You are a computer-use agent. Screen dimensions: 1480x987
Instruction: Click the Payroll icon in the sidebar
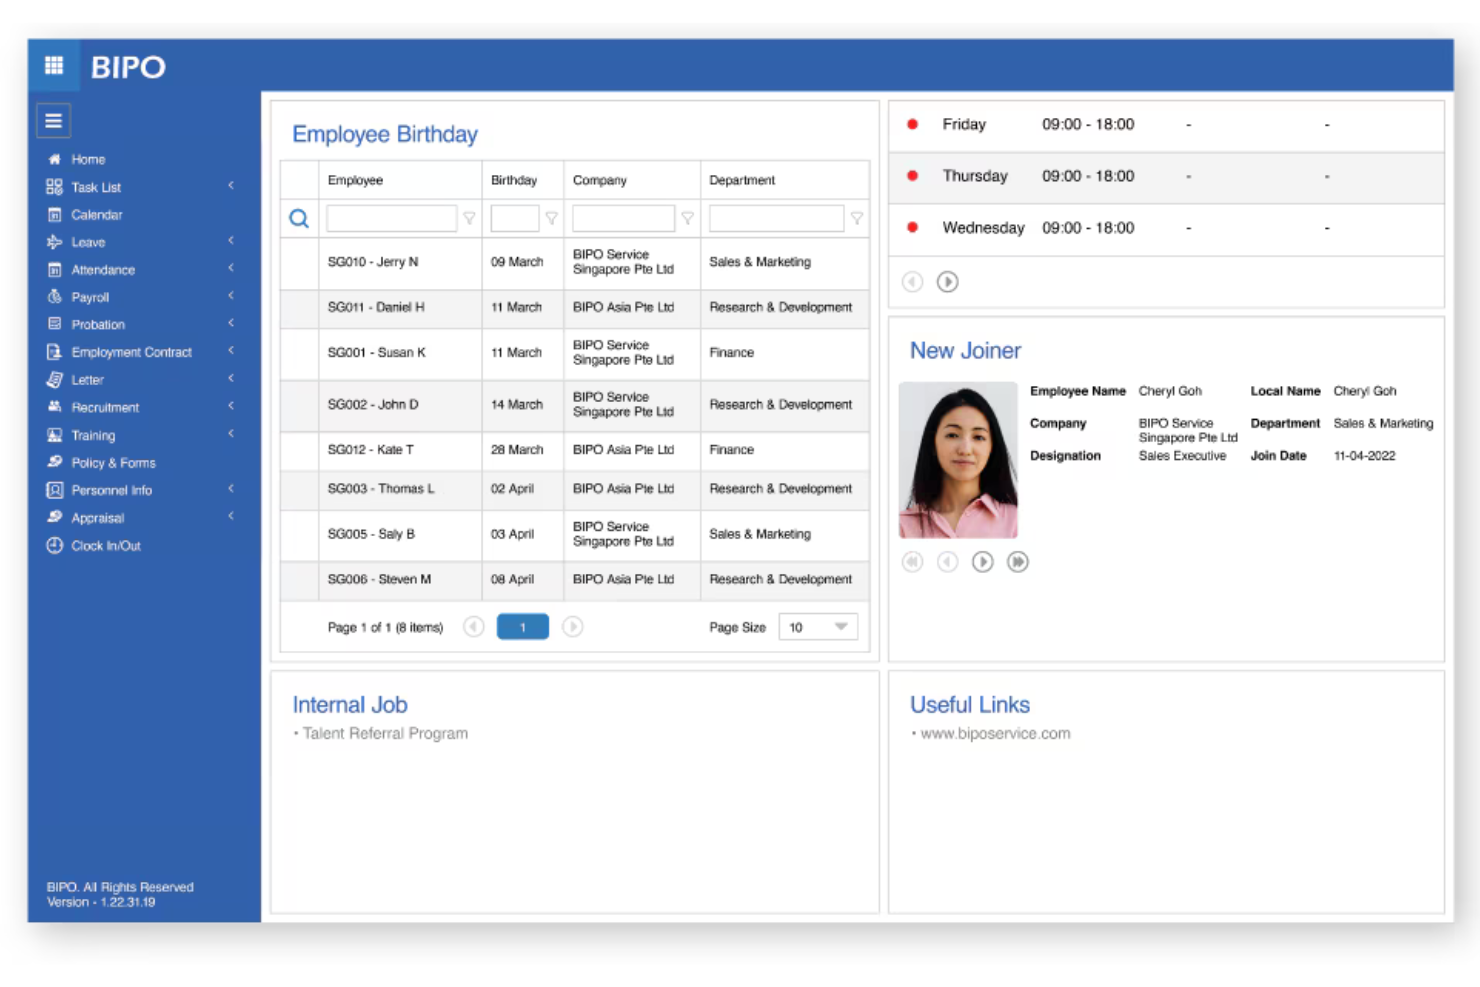click(x=55, y=296)
